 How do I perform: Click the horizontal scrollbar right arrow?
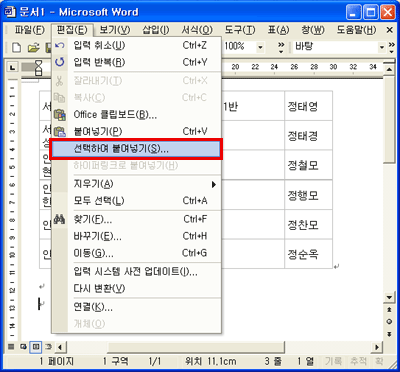(377, 347)
